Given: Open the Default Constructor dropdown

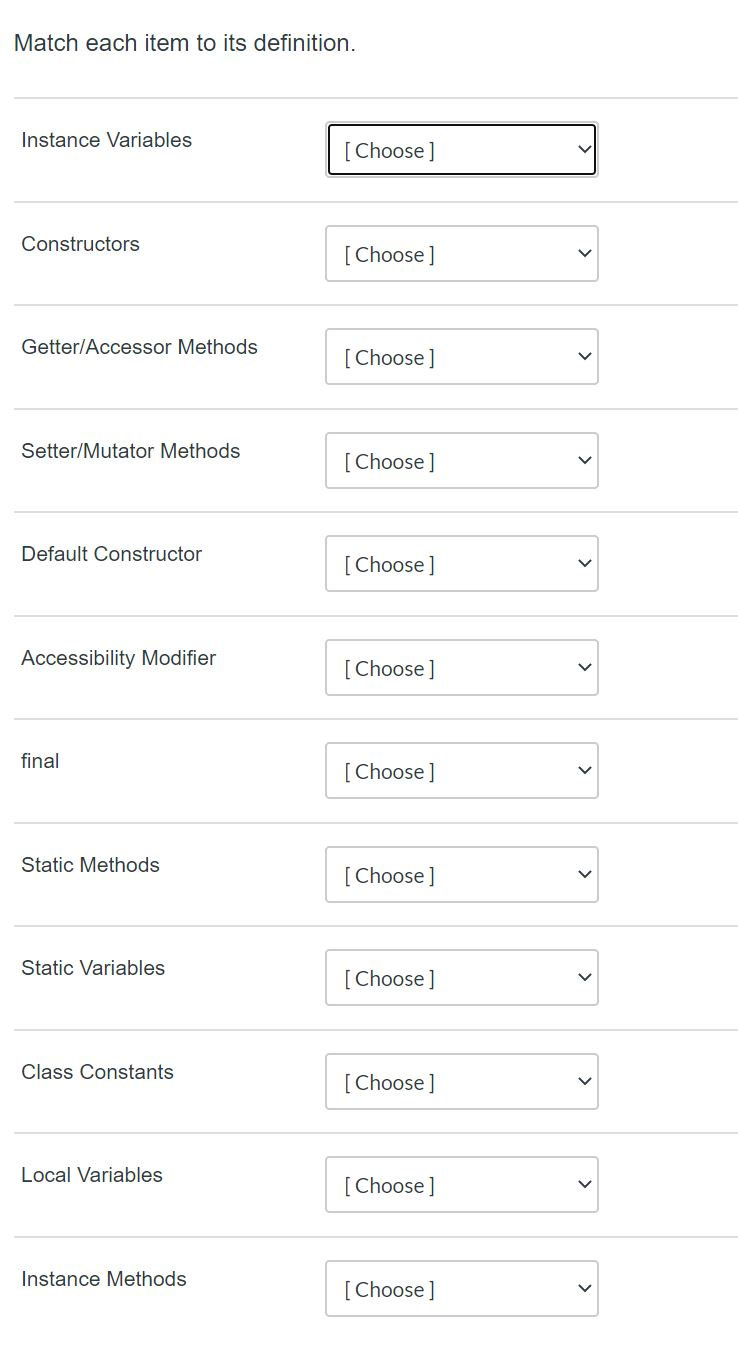Looking at the screenshot, I should (461, 563).
